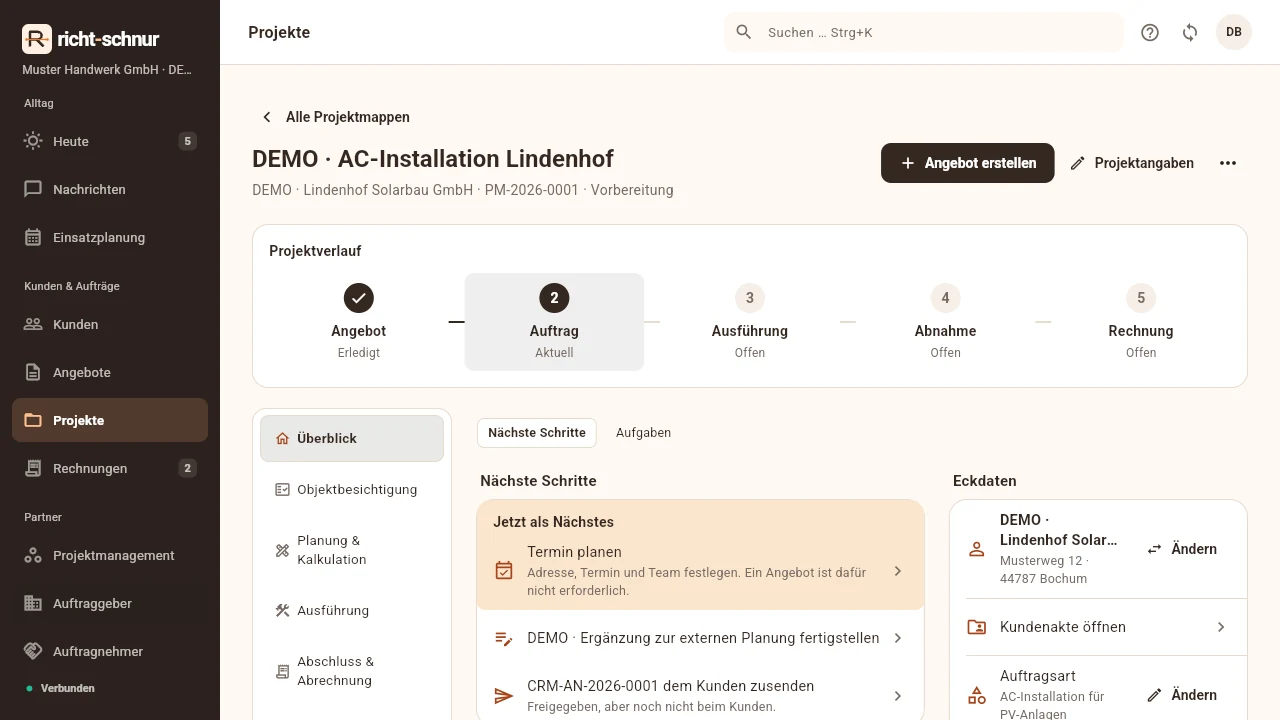Screen dimensions: 1280x720
Task: Open the DB user avatar menu
Action: click(x=1234, y=32)
